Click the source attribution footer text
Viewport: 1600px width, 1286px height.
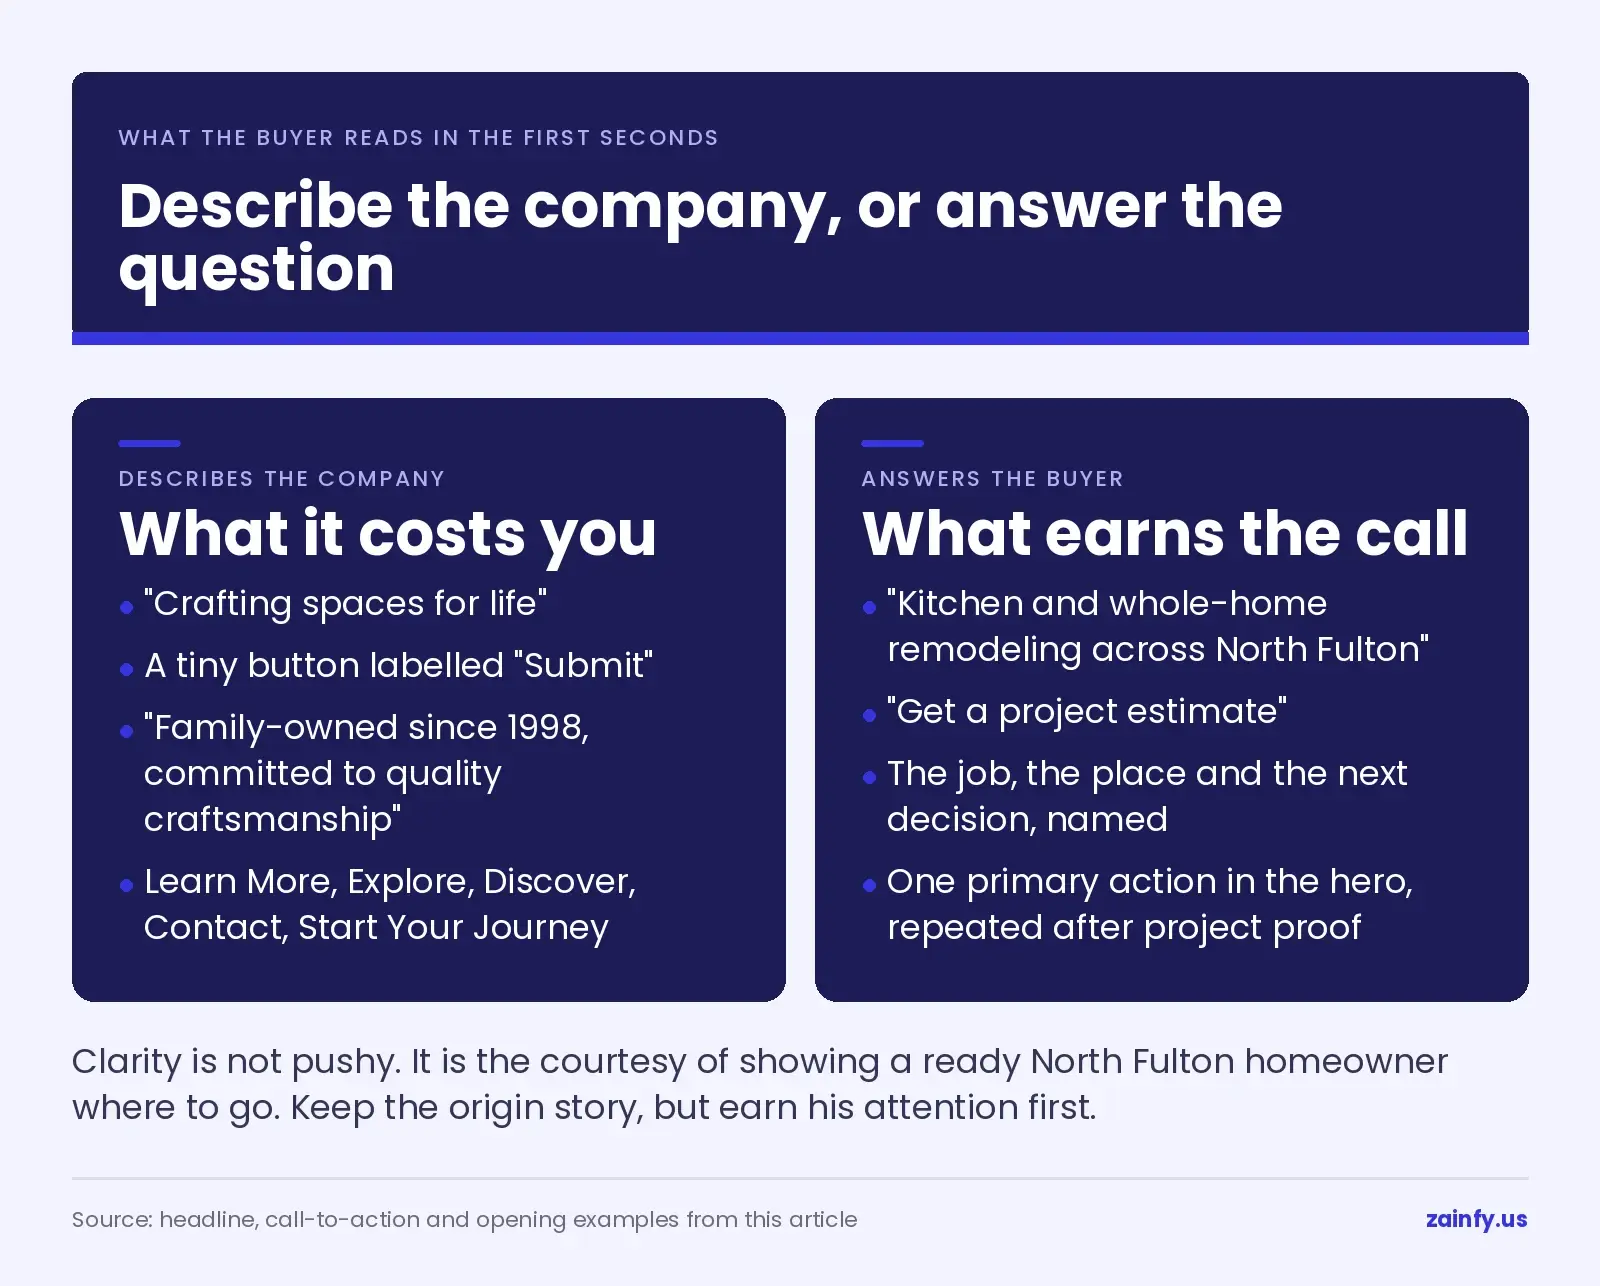click(x=464, y=1220)
